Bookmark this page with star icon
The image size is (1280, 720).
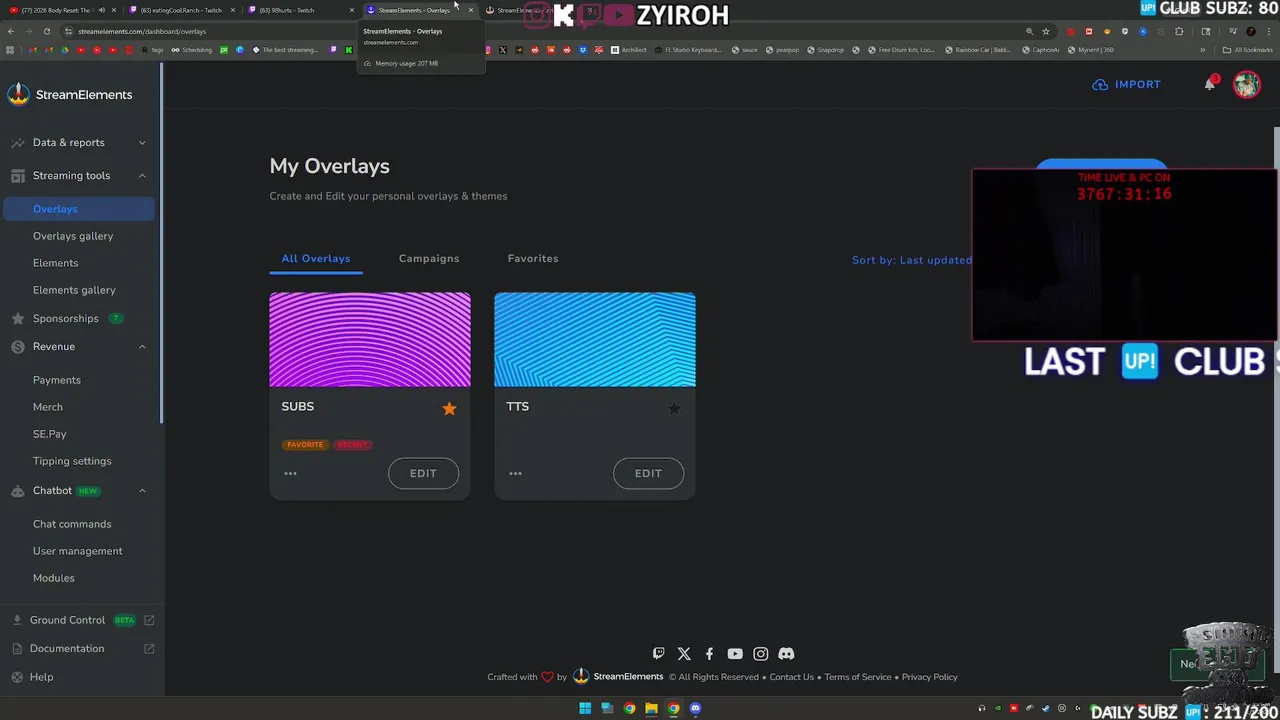pyautogui.click(x=1046, y=31)
